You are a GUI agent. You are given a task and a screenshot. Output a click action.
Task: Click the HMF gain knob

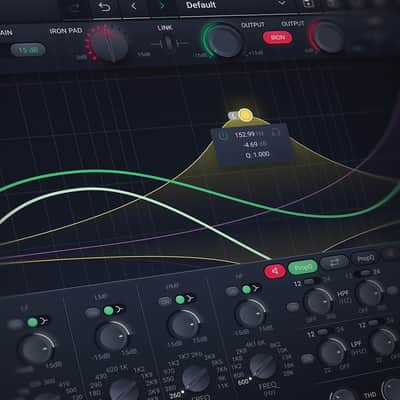(x=183, y=324)
